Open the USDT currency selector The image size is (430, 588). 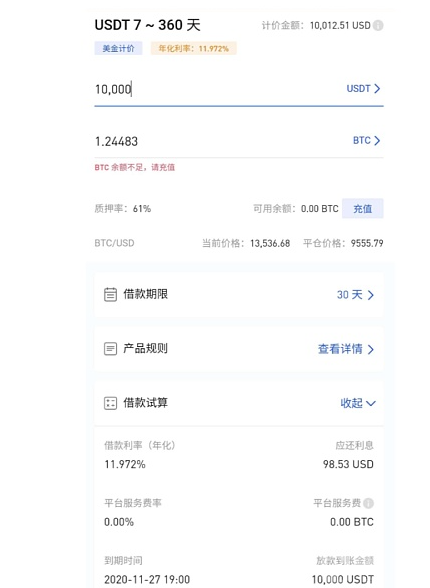[x=363, y=89]
